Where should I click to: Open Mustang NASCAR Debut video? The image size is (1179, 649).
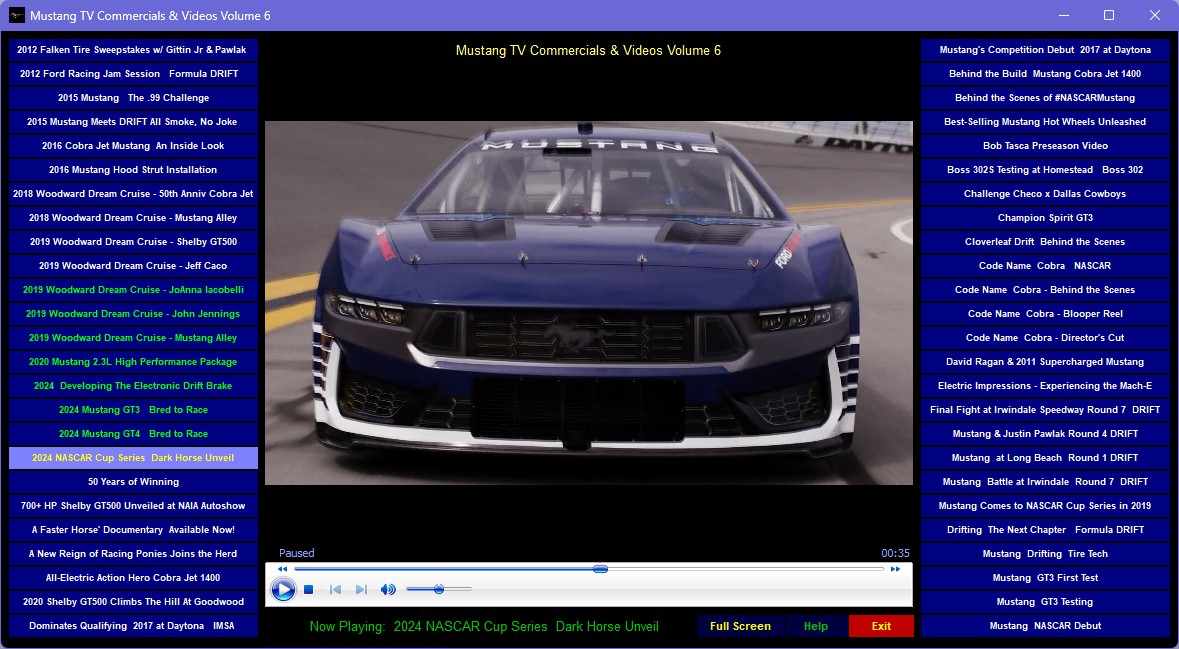[x=1045, y=626]
